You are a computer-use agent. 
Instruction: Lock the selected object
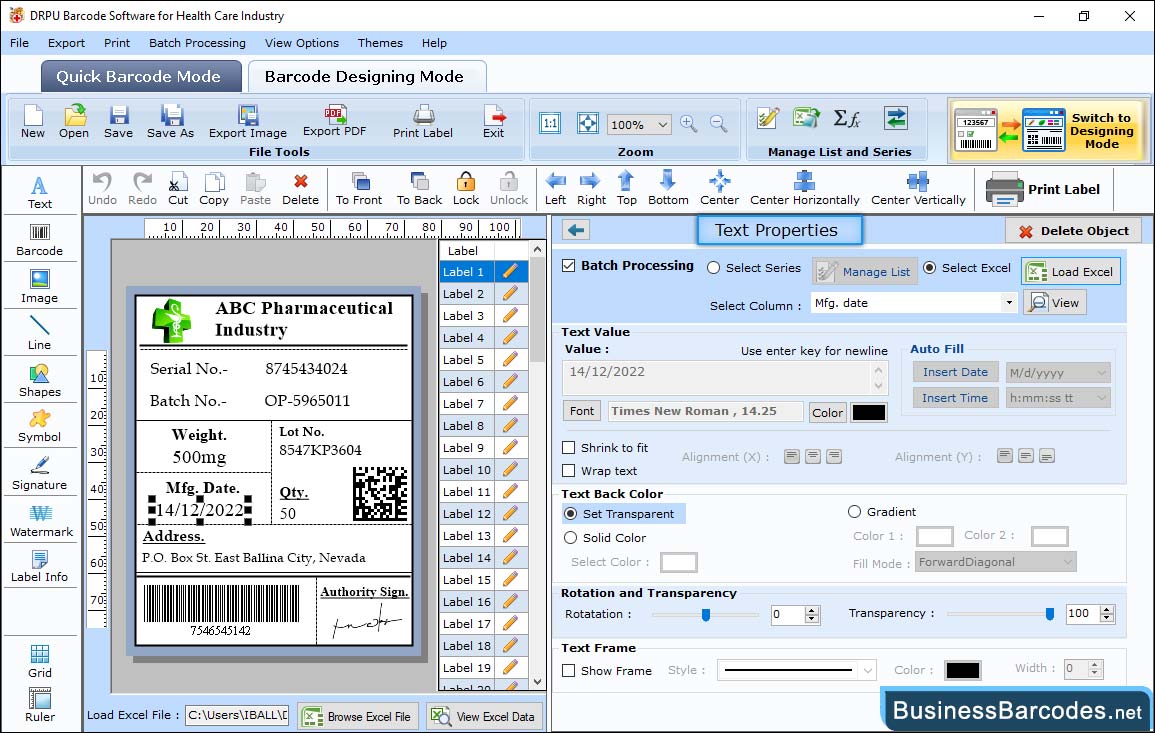(466, 189)
